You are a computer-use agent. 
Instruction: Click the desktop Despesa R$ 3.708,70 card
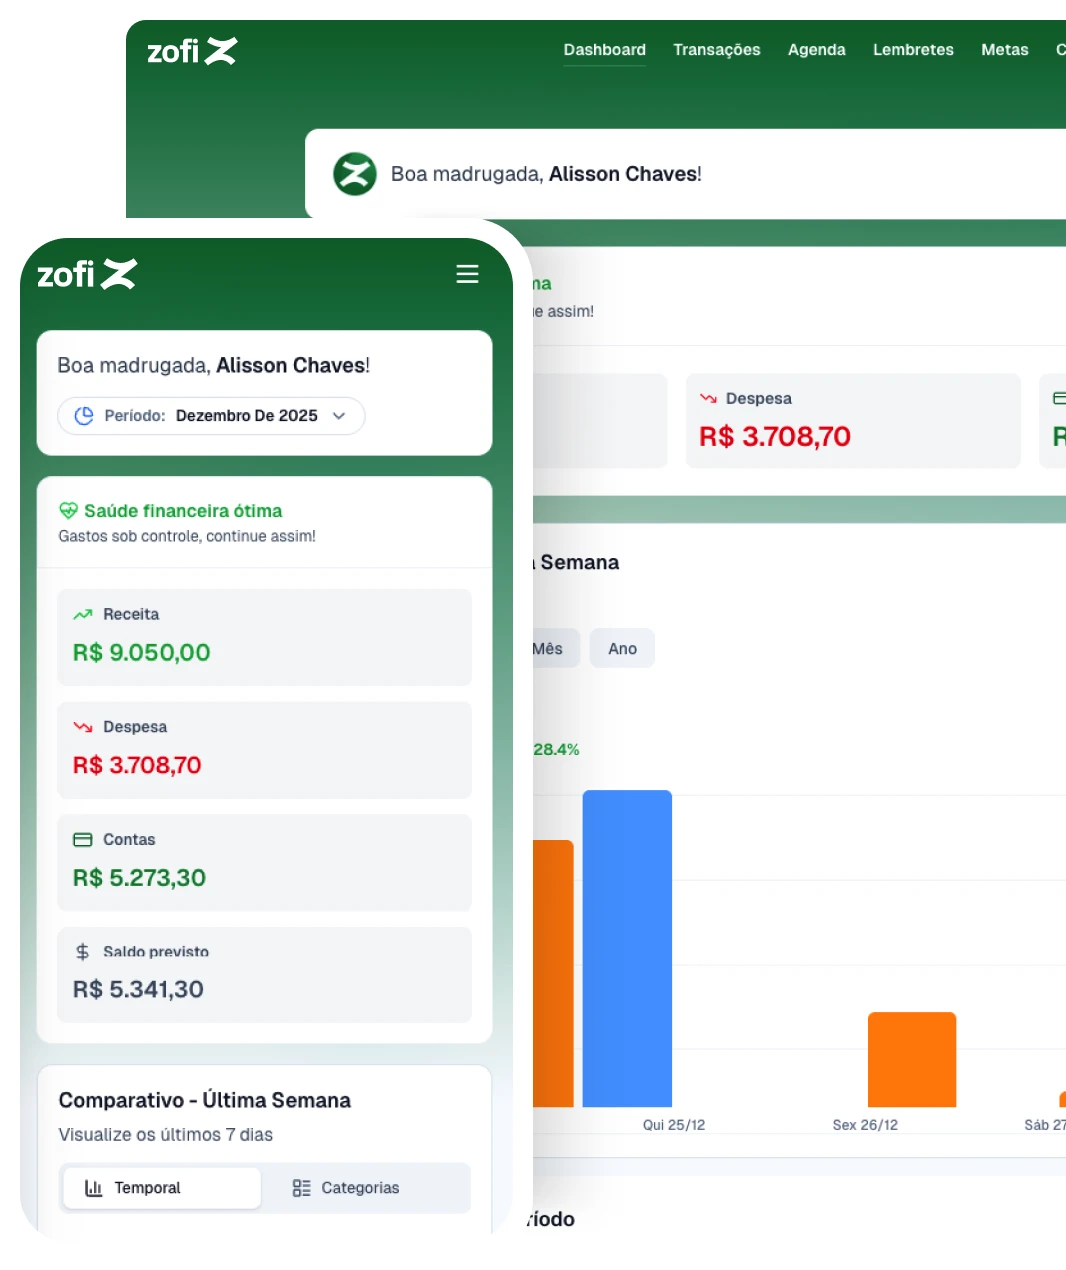[x=852, y=421]
